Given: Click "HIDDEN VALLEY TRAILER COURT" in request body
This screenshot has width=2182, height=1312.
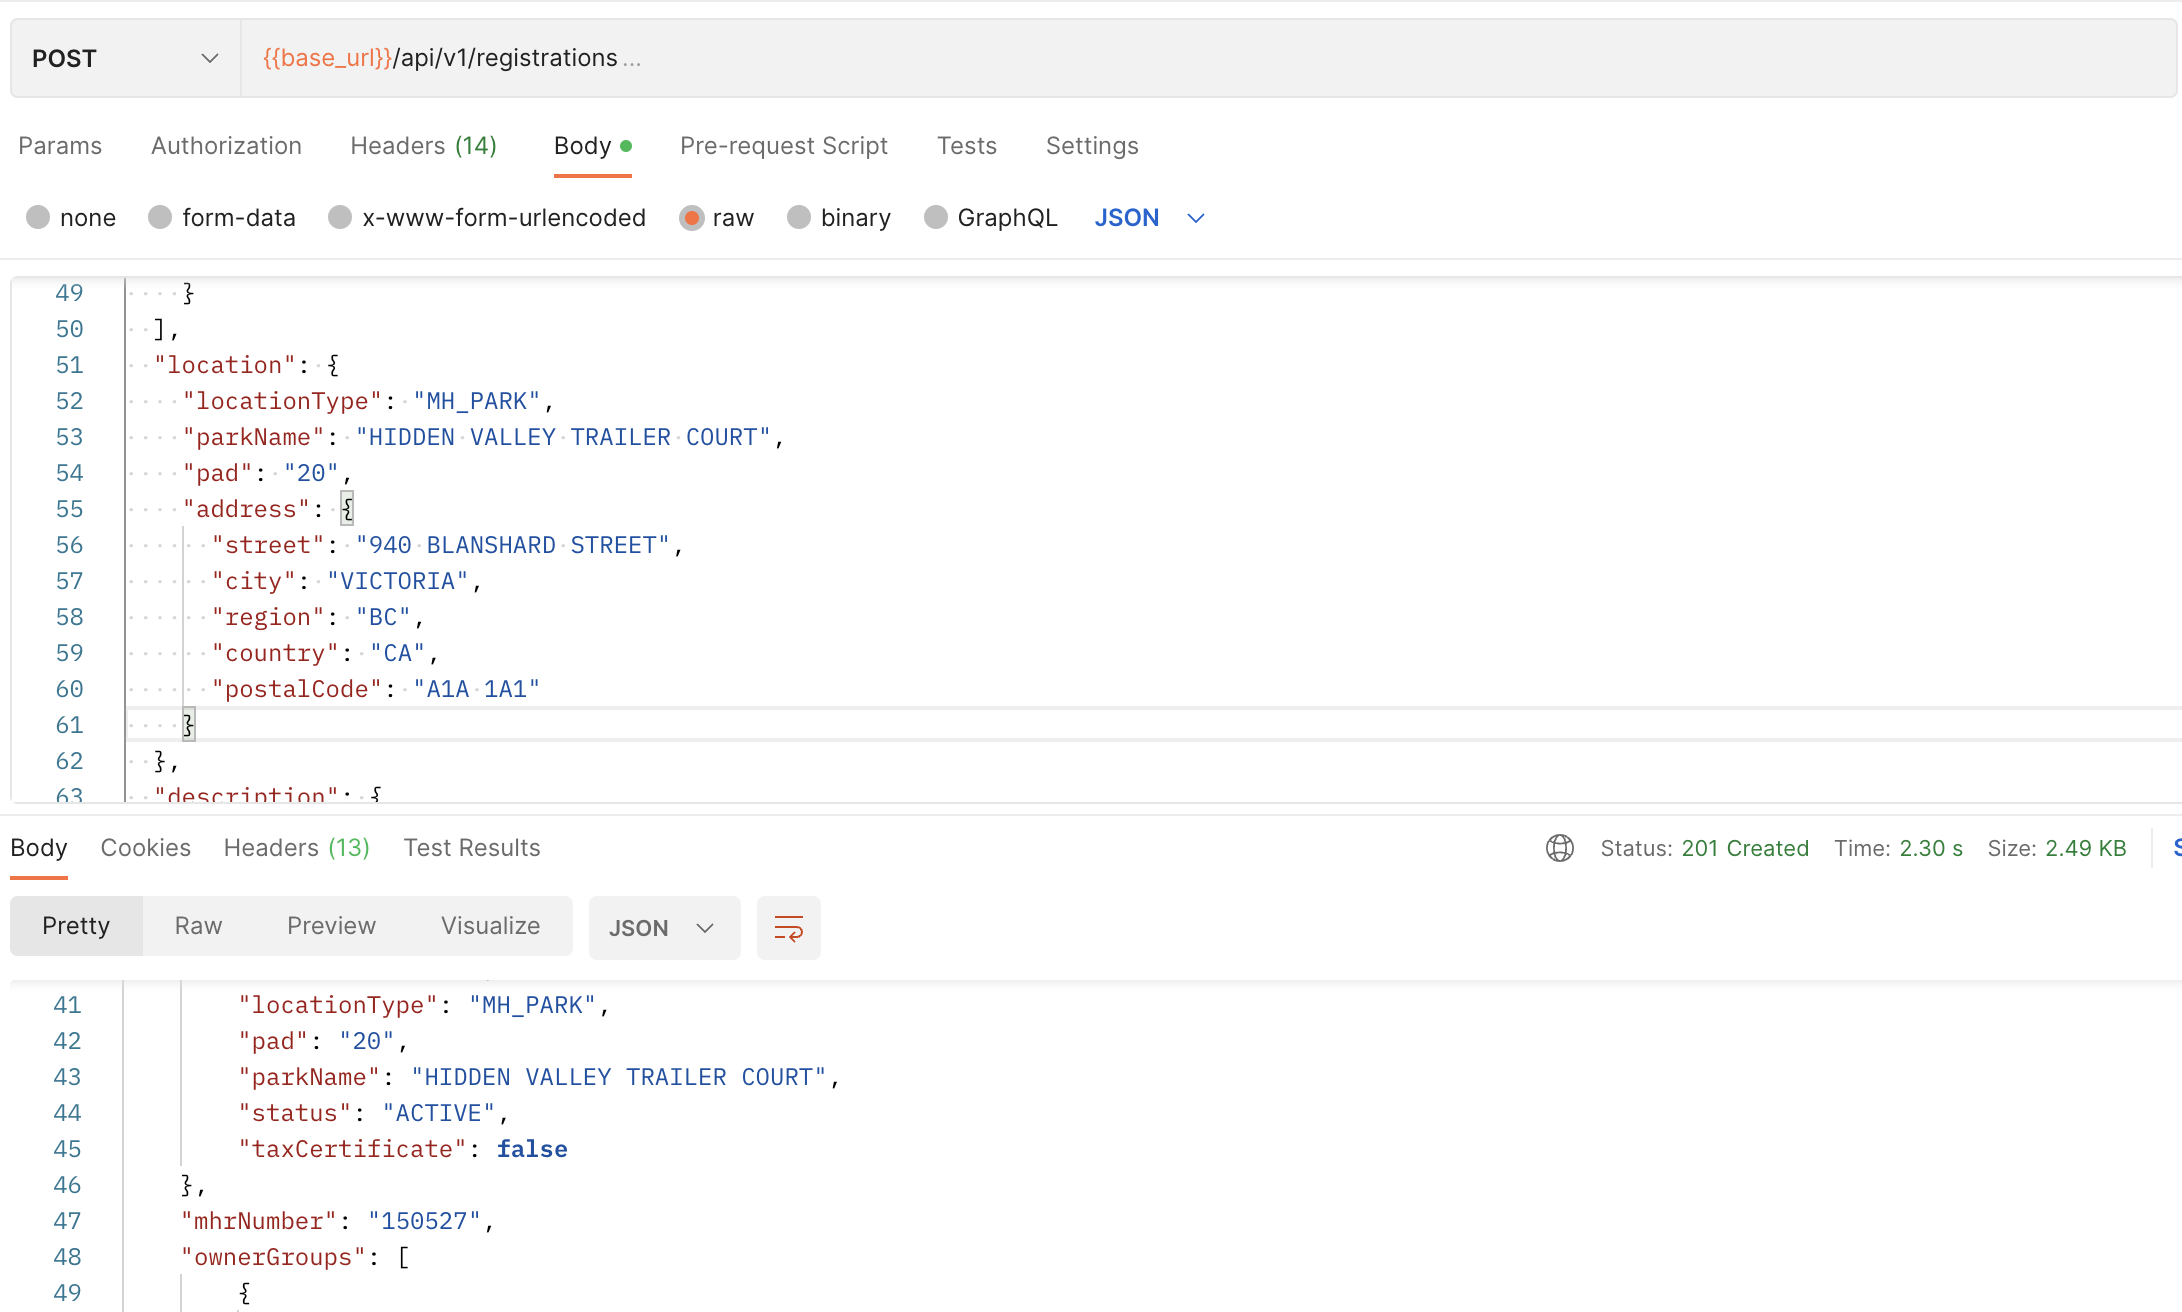Looking at the screenshot, I should click(563, 437).
